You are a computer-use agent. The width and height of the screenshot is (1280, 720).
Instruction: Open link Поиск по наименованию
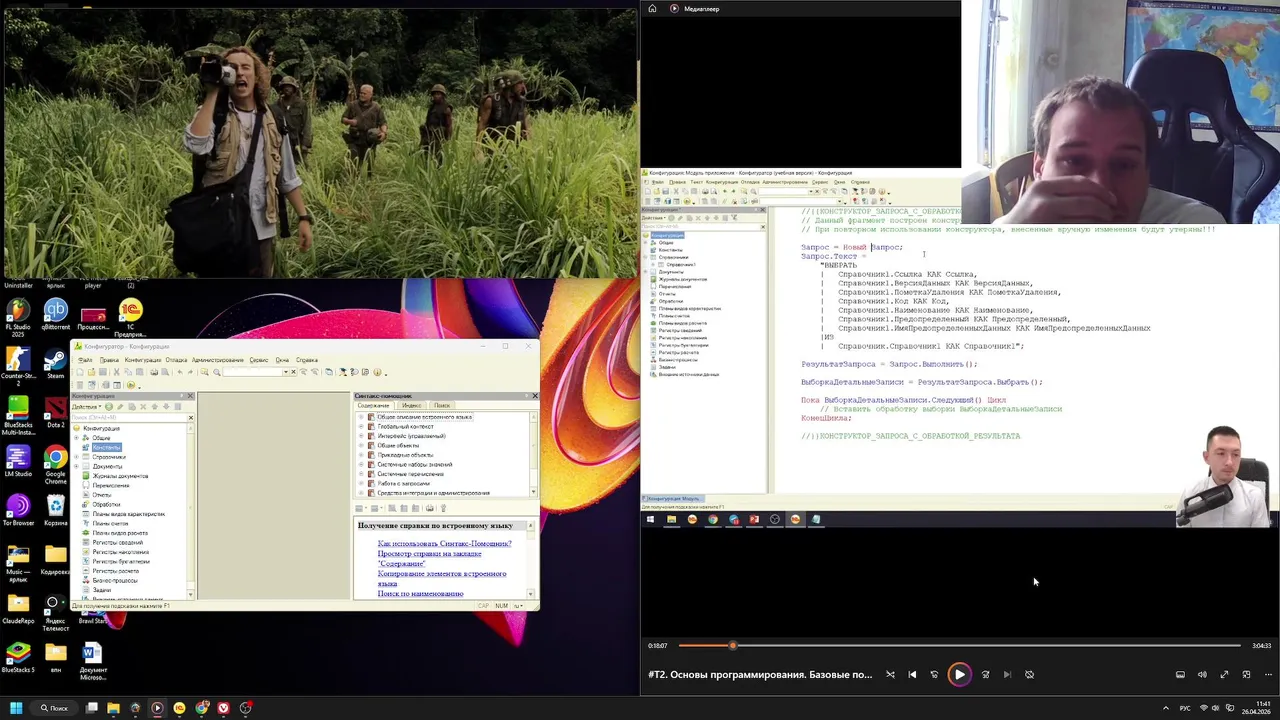pyautogui.click(x=420, y=594)
